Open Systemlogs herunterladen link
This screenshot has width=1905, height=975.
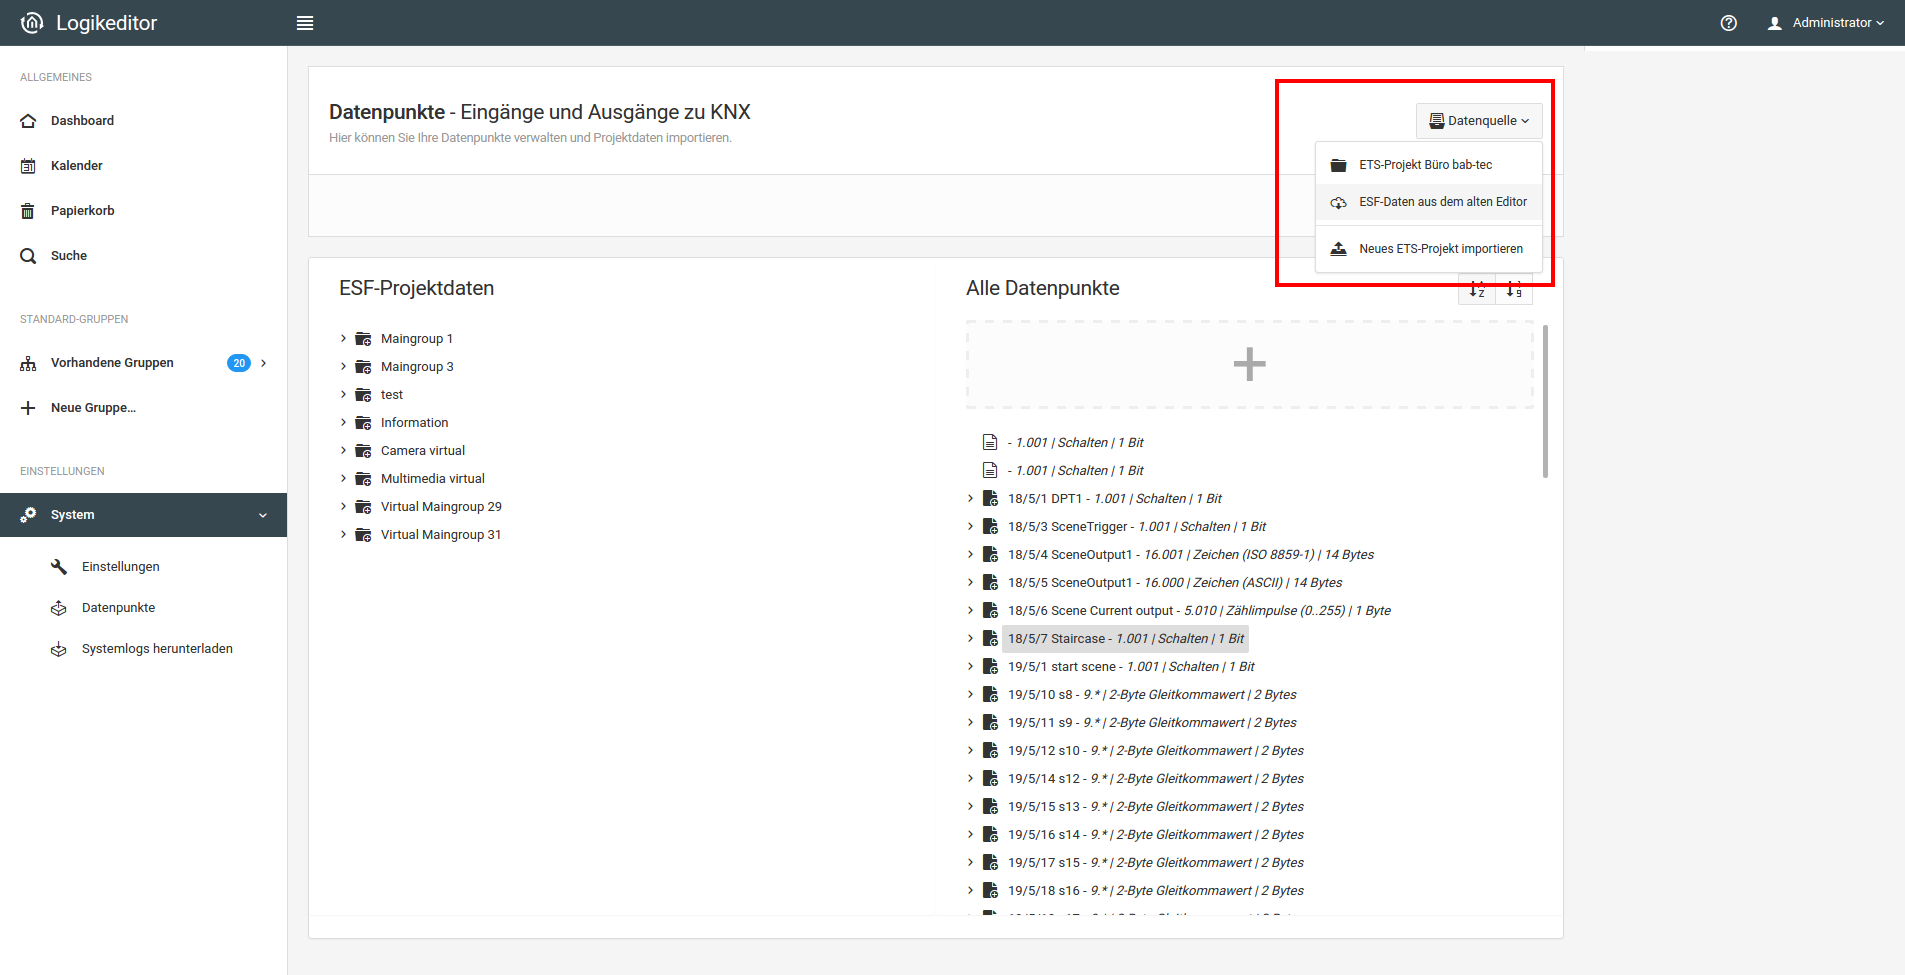tap(157, 649)
